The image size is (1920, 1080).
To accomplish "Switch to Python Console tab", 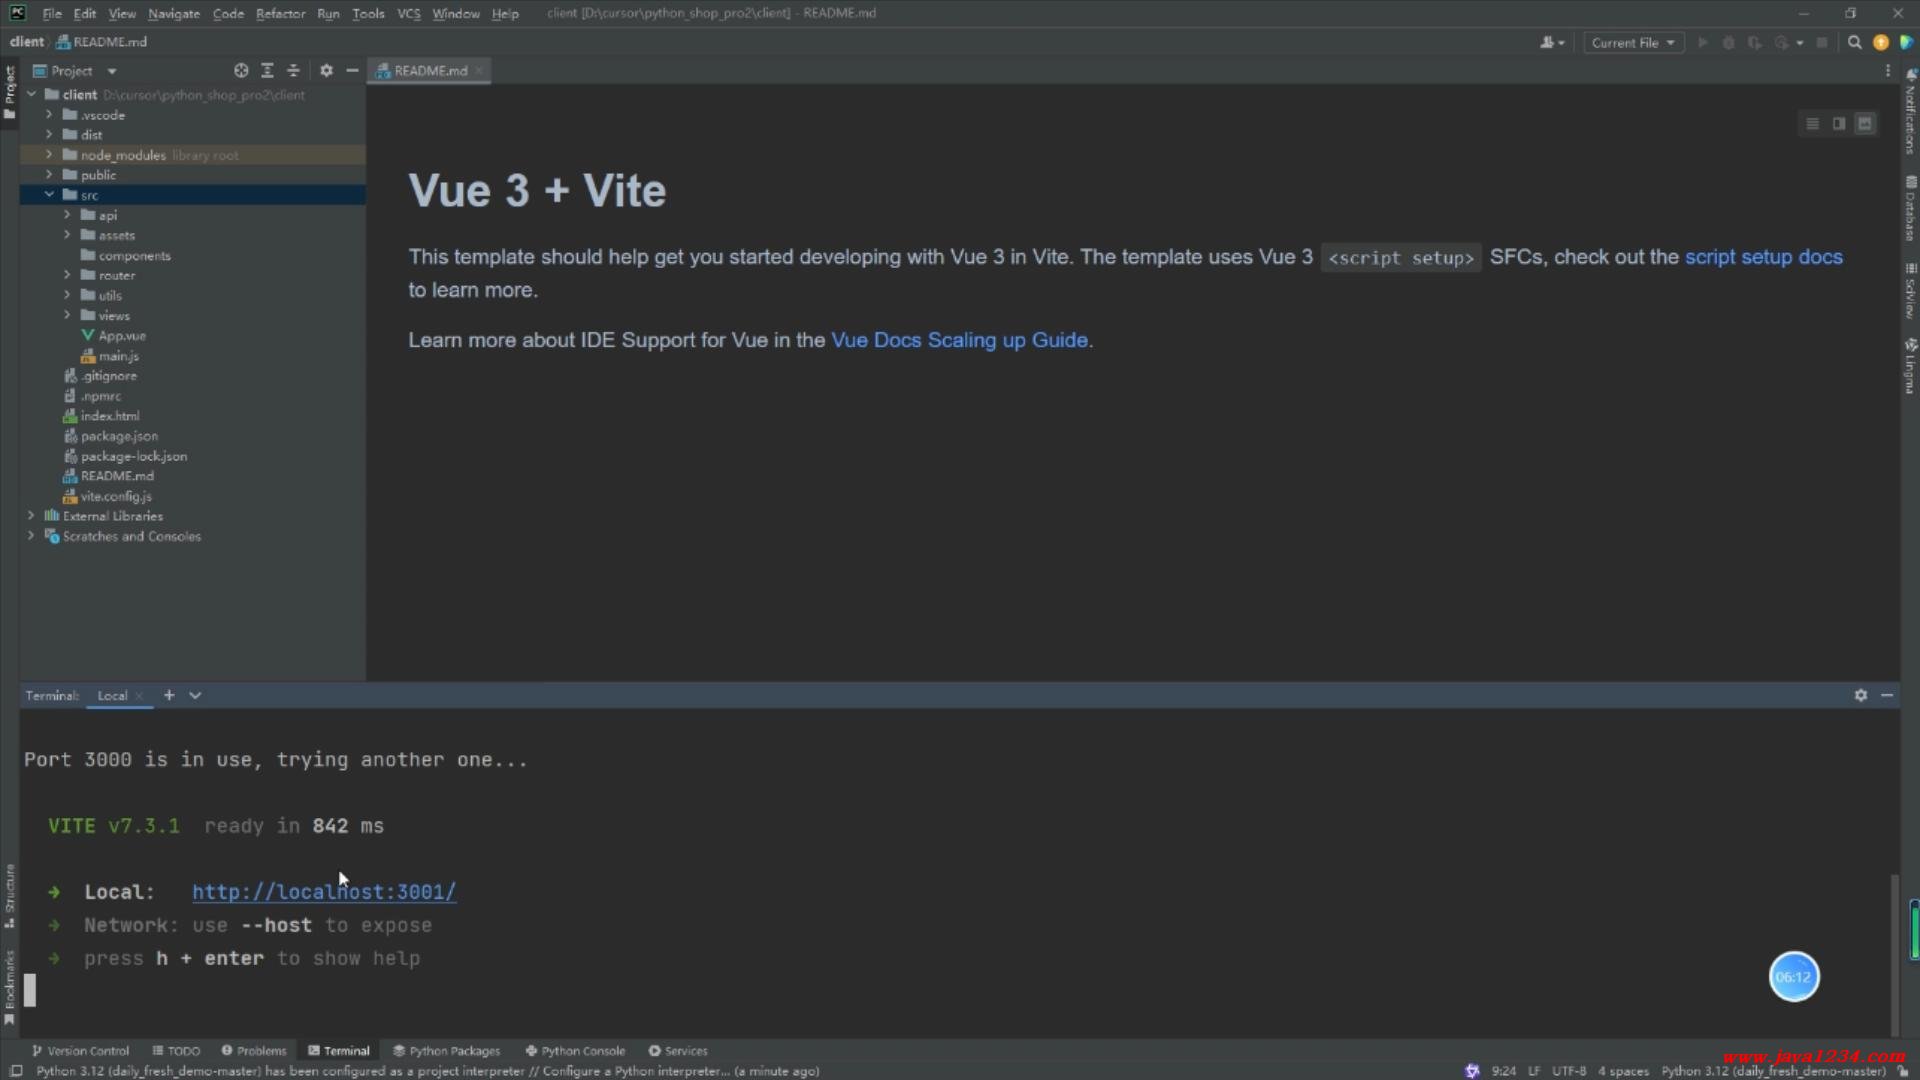I will (x=575, y=1051).
